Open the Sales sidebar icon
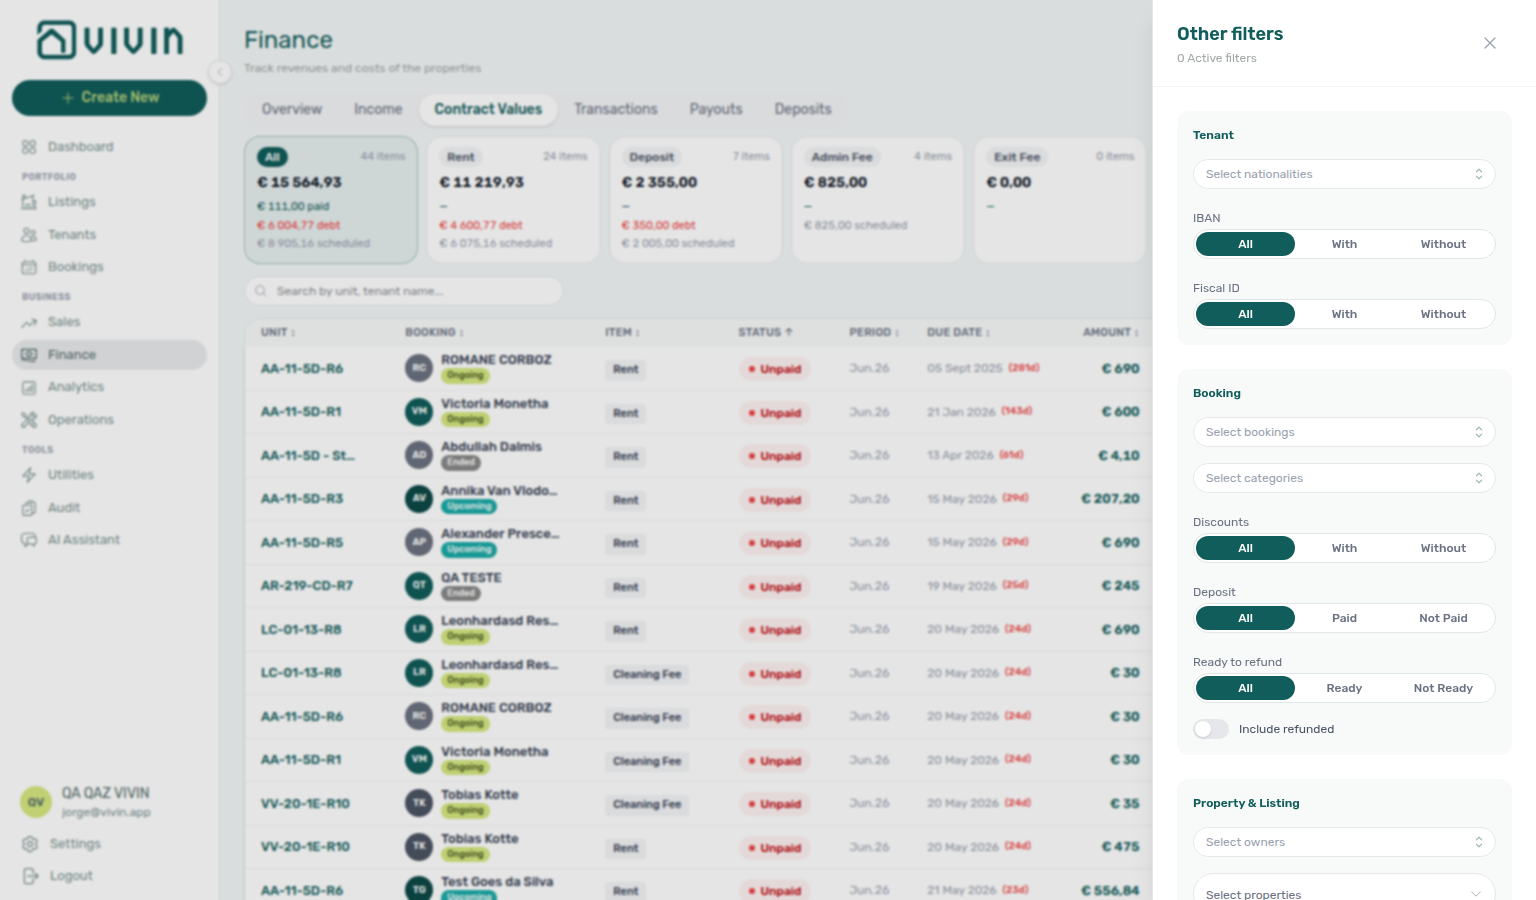The width and height of the screenshot is (1536, 900). [29, 322]
